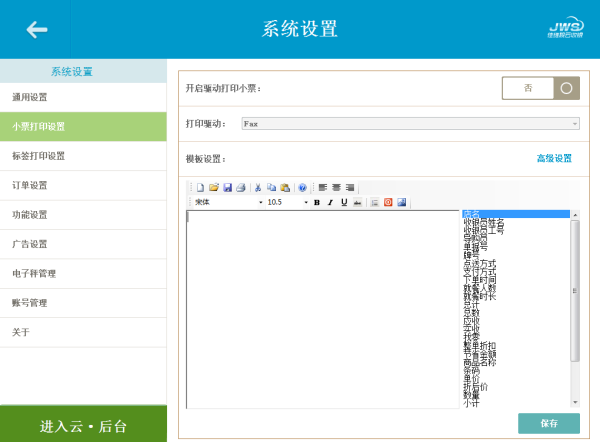600x442 pixels.
Task: Select 标签打印设置 in the sidebar
Action: pos(83,156)
